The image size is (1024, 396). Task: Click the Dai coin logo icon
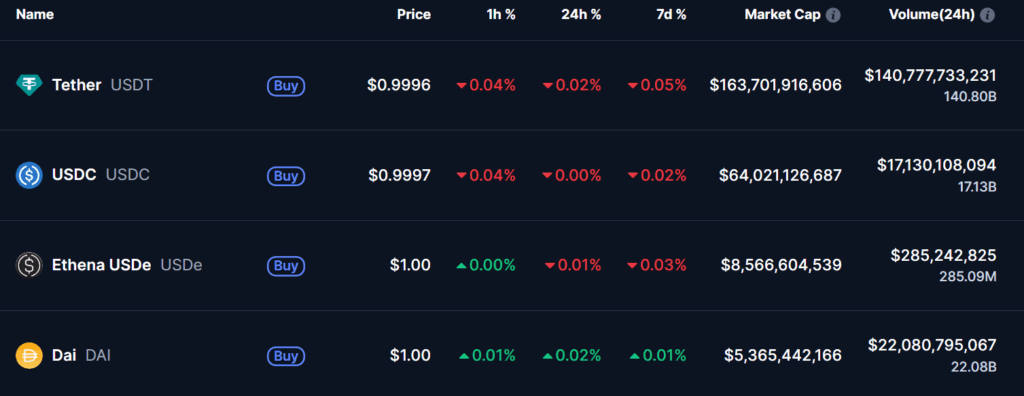pos(29,355)
